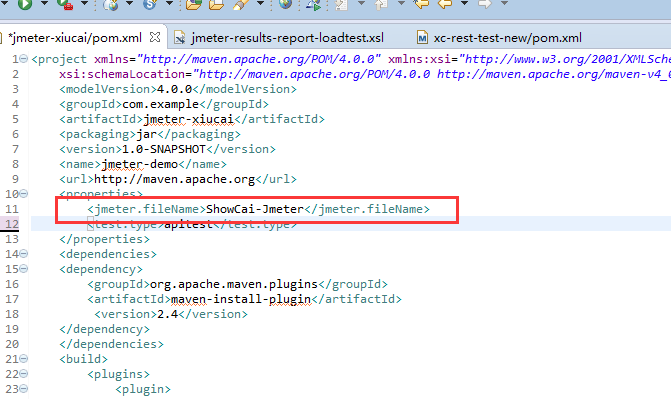Open the Run button's dropdown arrow
This screenshot has height=399, width=671.
(45, 3)
